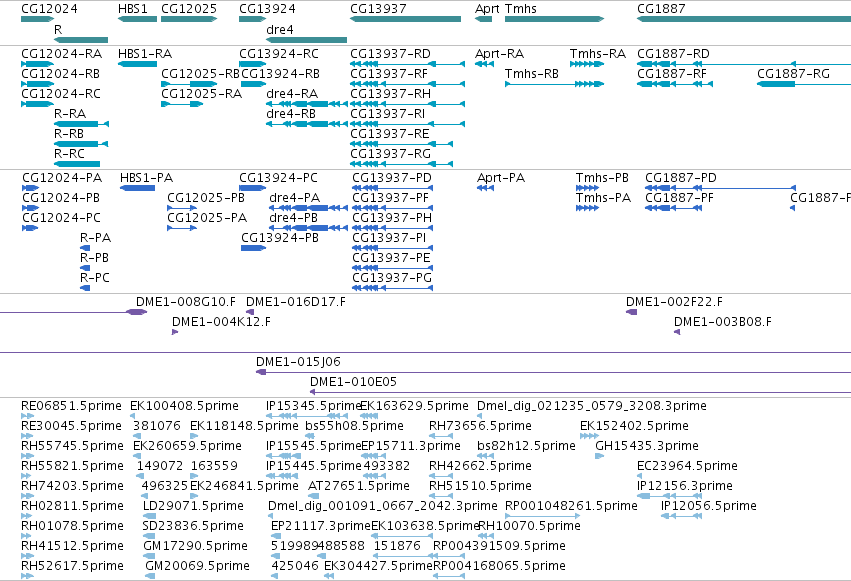Select transcript dre4-RB
Viewport: 851px width, 581px height.
(291, 114)
